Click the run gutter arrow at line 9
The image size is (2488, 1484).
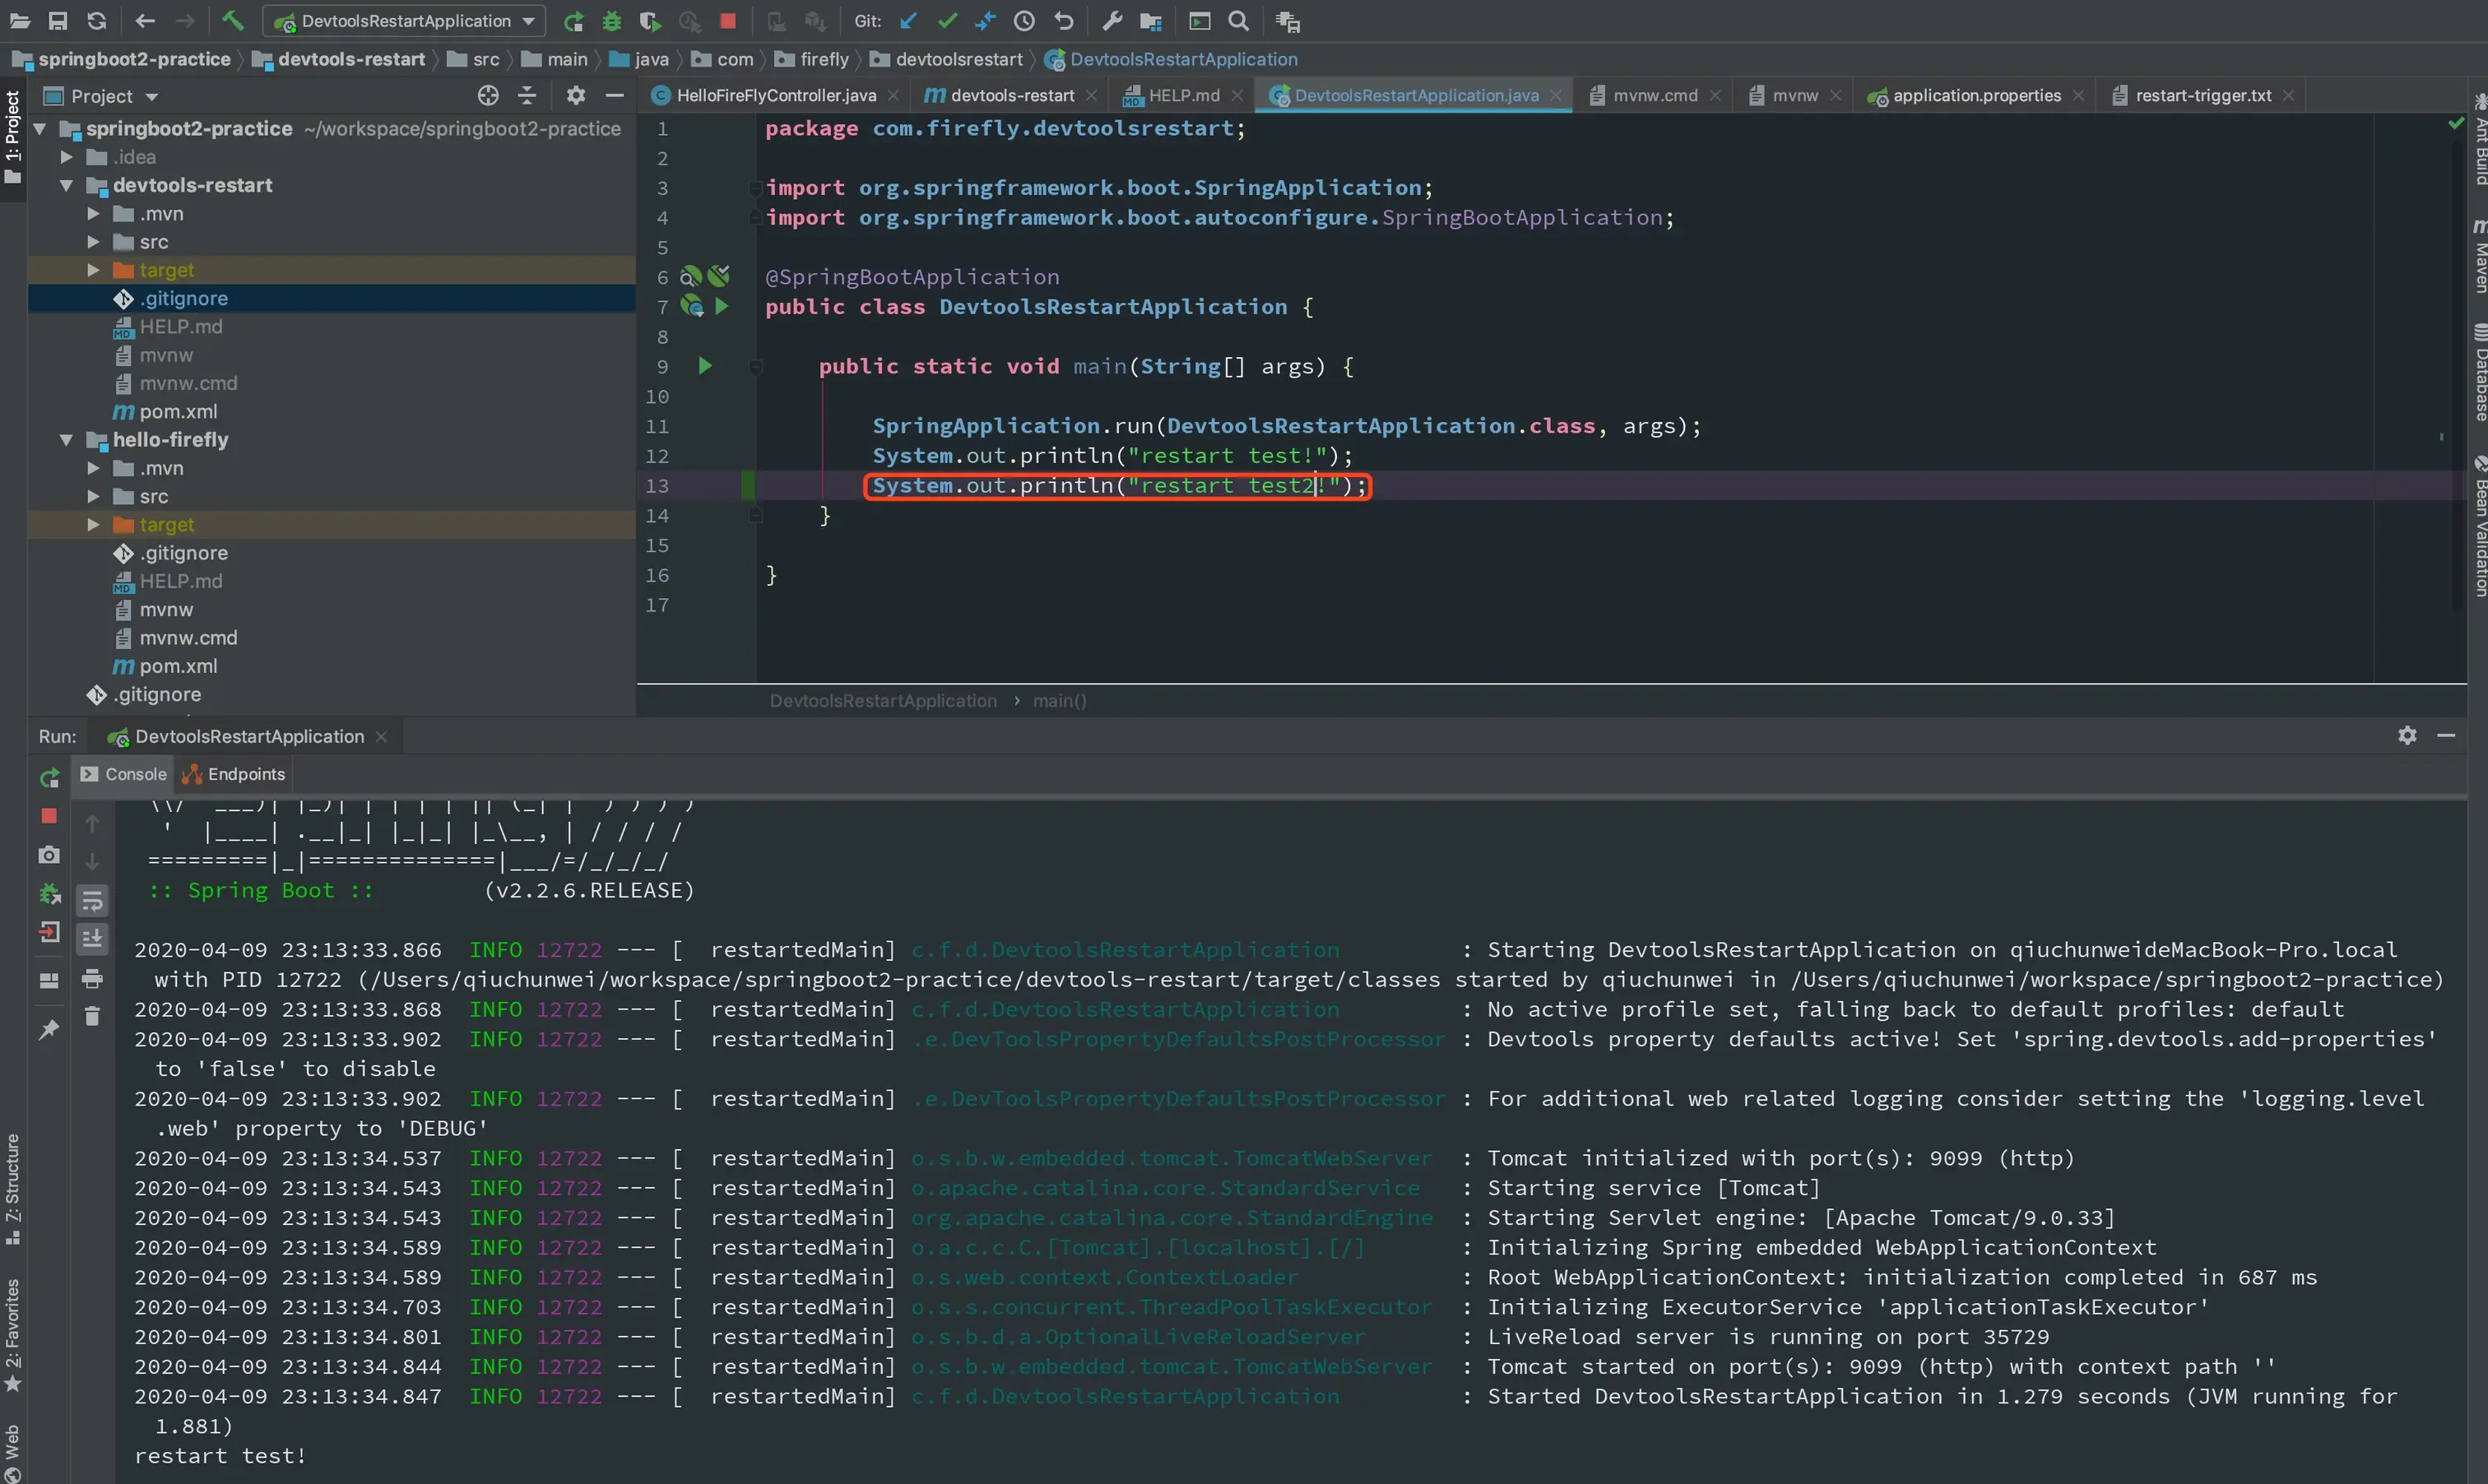click(705, 366)
